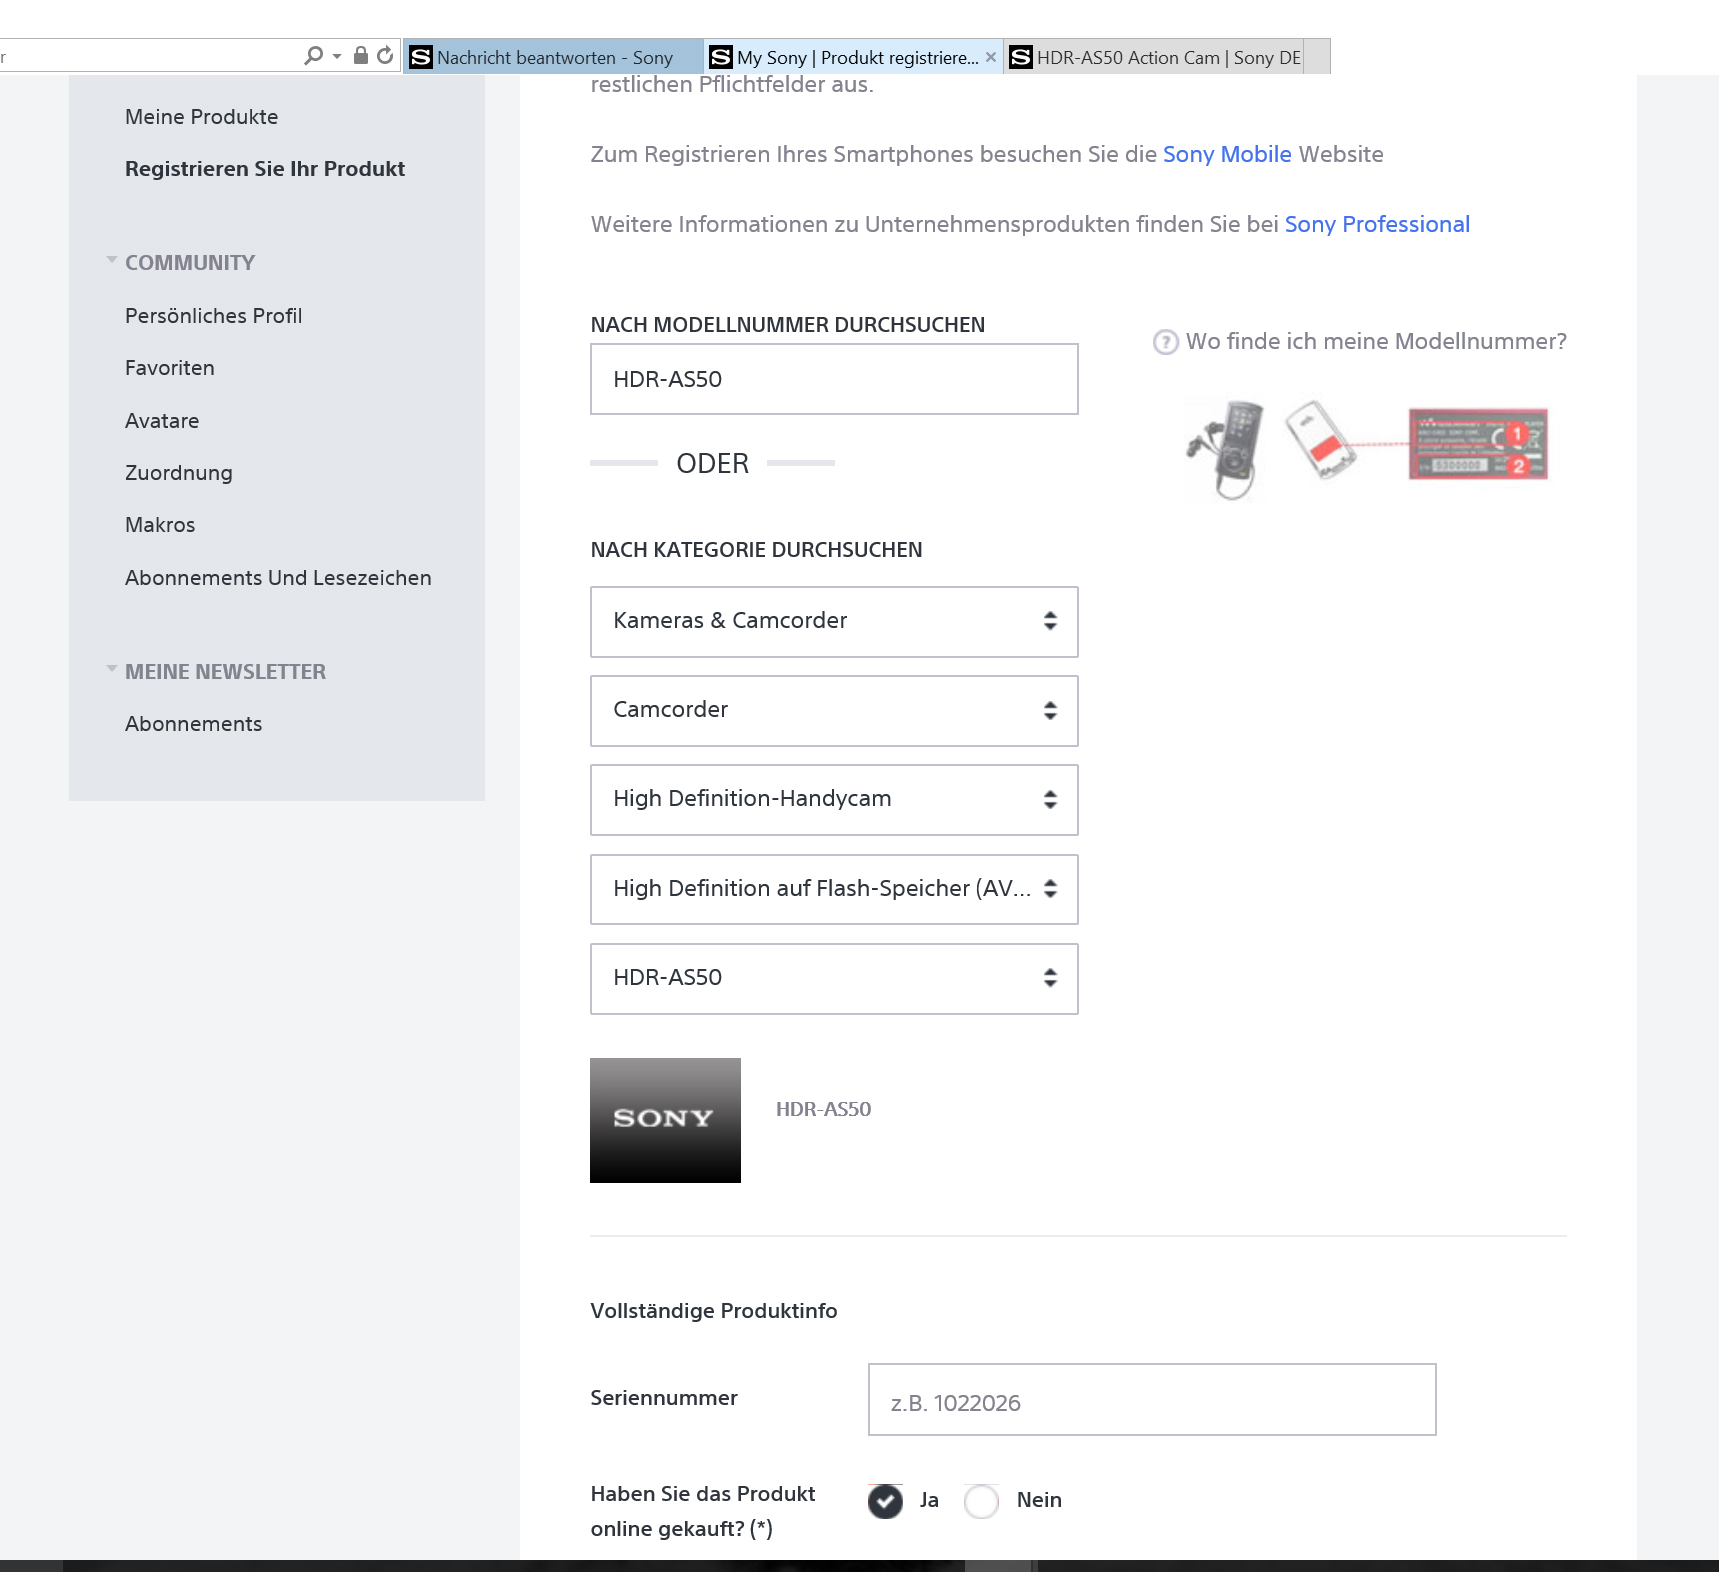Select the Nein radio button for online purchase
This screenshot has height=1572, width=1719.
point(981,1501)
